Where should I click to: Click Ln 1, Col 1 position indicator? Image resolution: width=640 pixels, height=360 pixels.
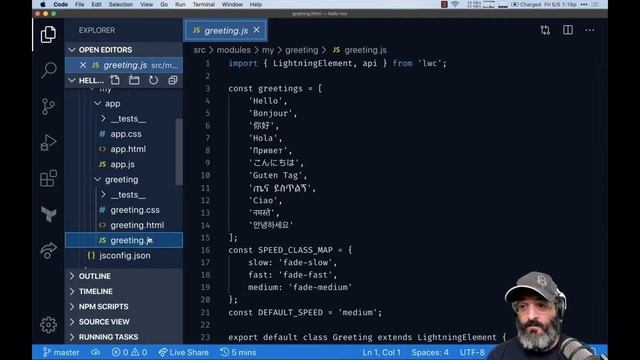(381, 352)
